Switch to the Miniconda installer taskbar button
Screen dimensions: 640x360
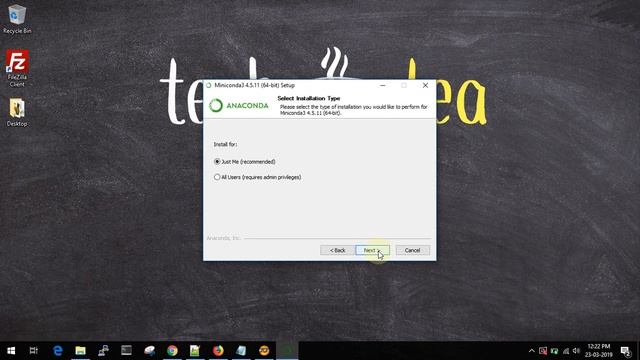(287, 351)
